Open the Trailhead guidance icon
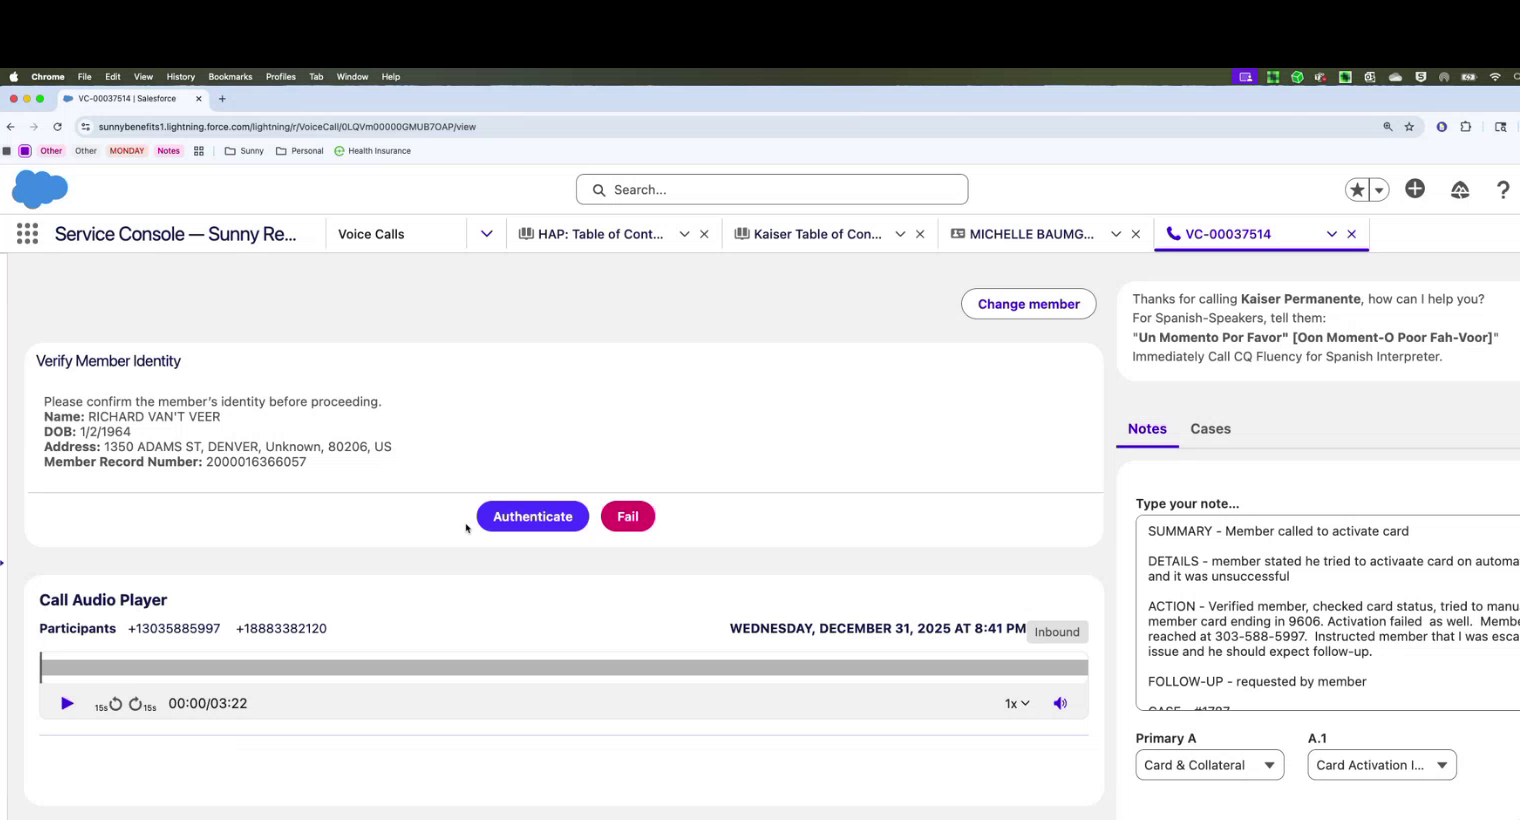 tap(1460, 190)
